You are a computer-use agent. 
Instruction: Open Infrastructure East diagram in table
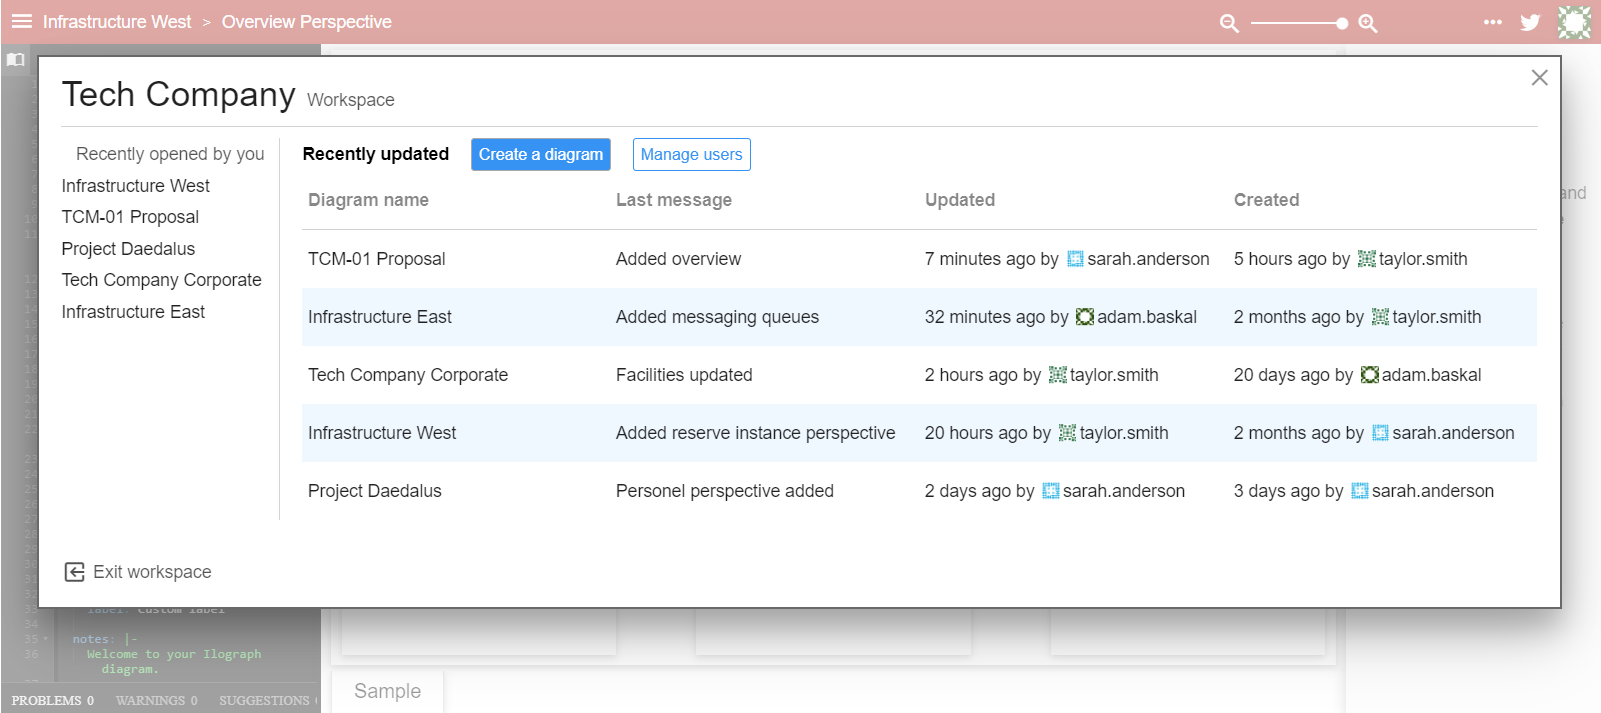(380, 317)
